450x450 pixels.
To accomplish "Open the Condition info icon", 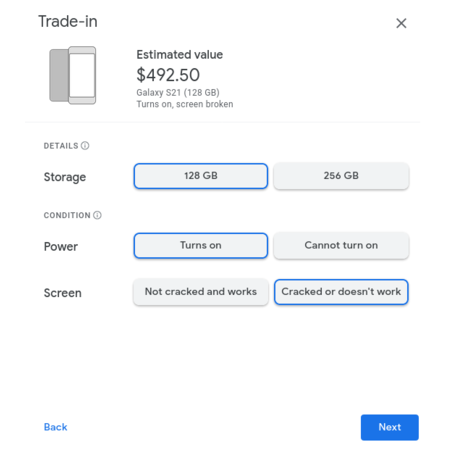I will [x=97, y=215].
